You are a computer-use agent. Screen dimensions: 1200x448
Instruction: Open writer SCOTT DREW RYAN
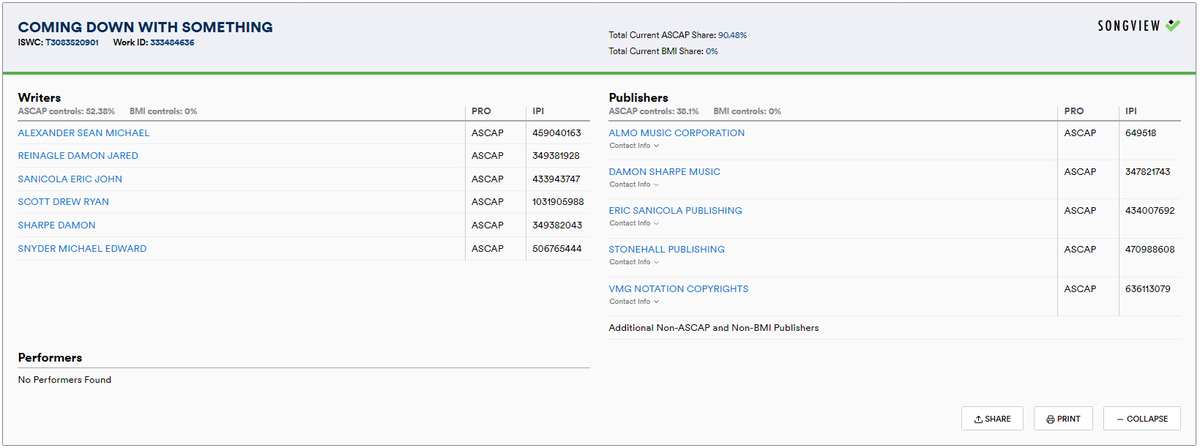64,202
